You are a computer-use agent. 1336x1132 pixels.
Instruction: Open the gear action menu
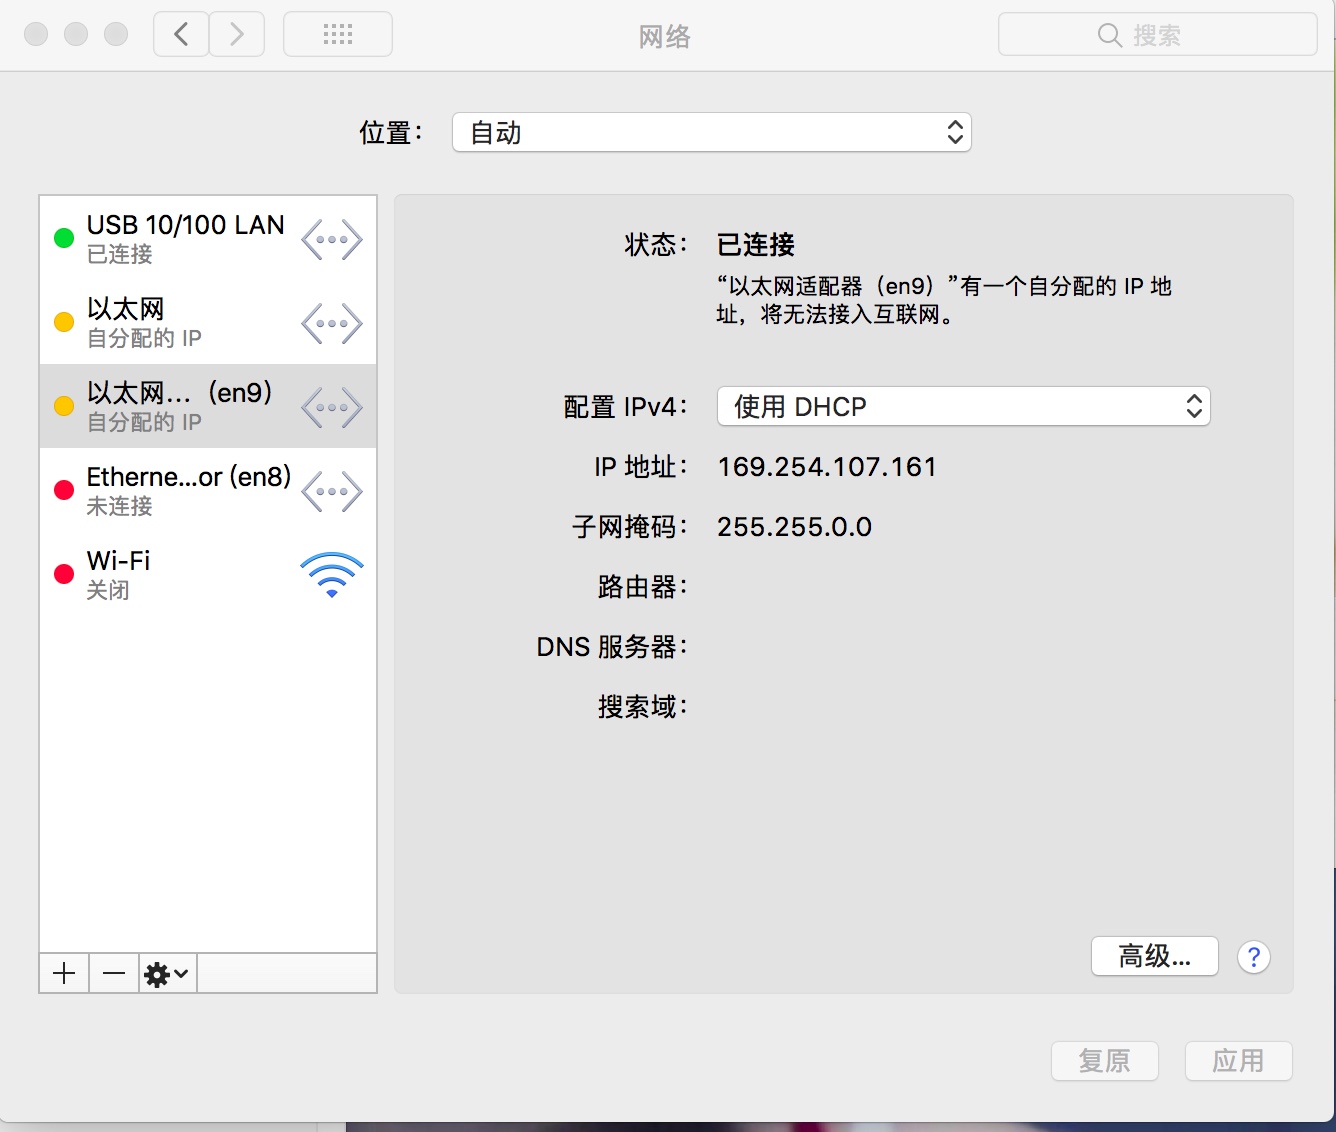pos(167,973)
